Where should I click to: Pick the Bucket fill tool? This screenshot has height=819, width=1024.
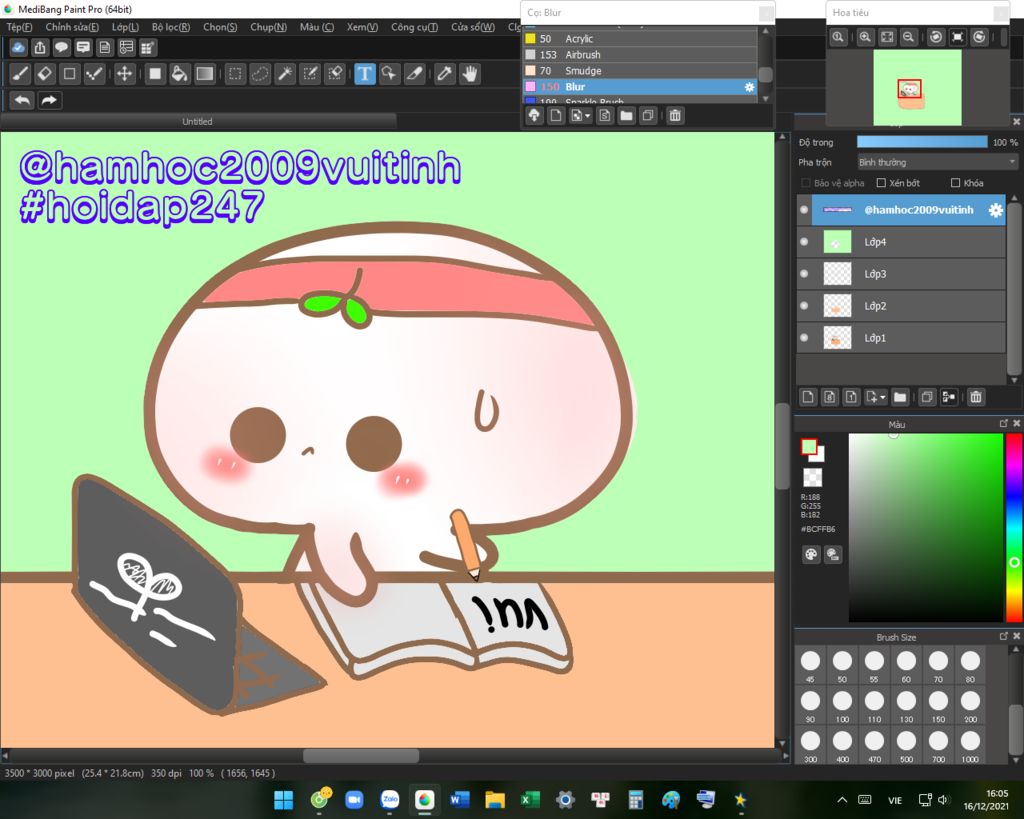(x=180, y=74)
